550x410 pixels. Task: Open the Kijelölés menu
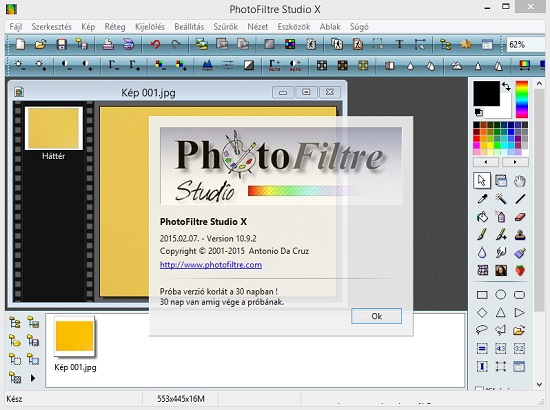tap(150, 27)
